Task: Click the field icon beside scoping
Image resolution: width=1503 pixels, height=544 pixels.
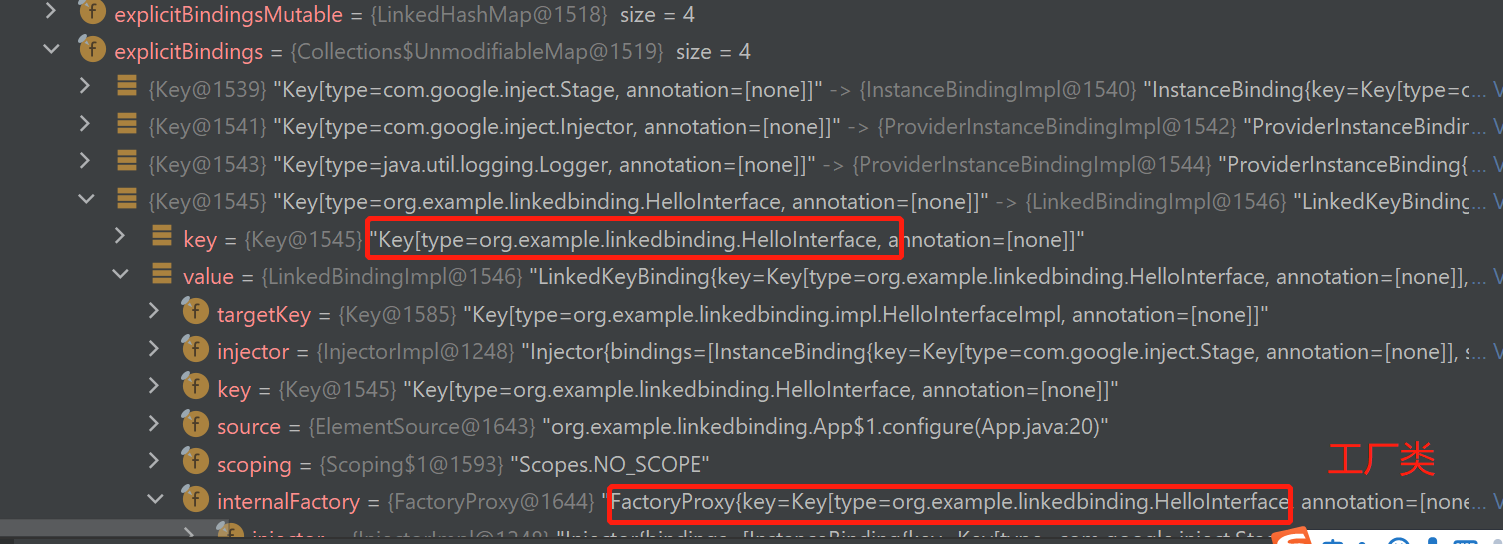Action: [x=195, y=462]
